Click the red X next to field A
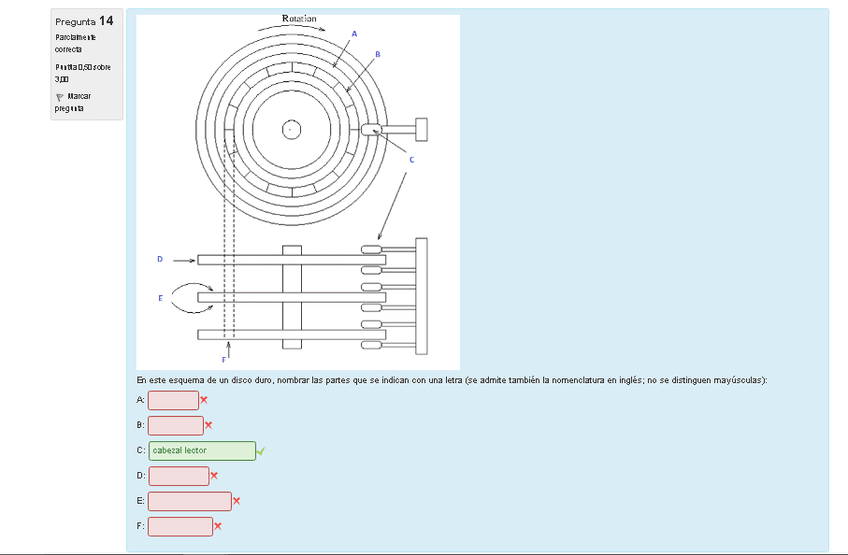Screen dimensions: 848x555 point(203,400)
